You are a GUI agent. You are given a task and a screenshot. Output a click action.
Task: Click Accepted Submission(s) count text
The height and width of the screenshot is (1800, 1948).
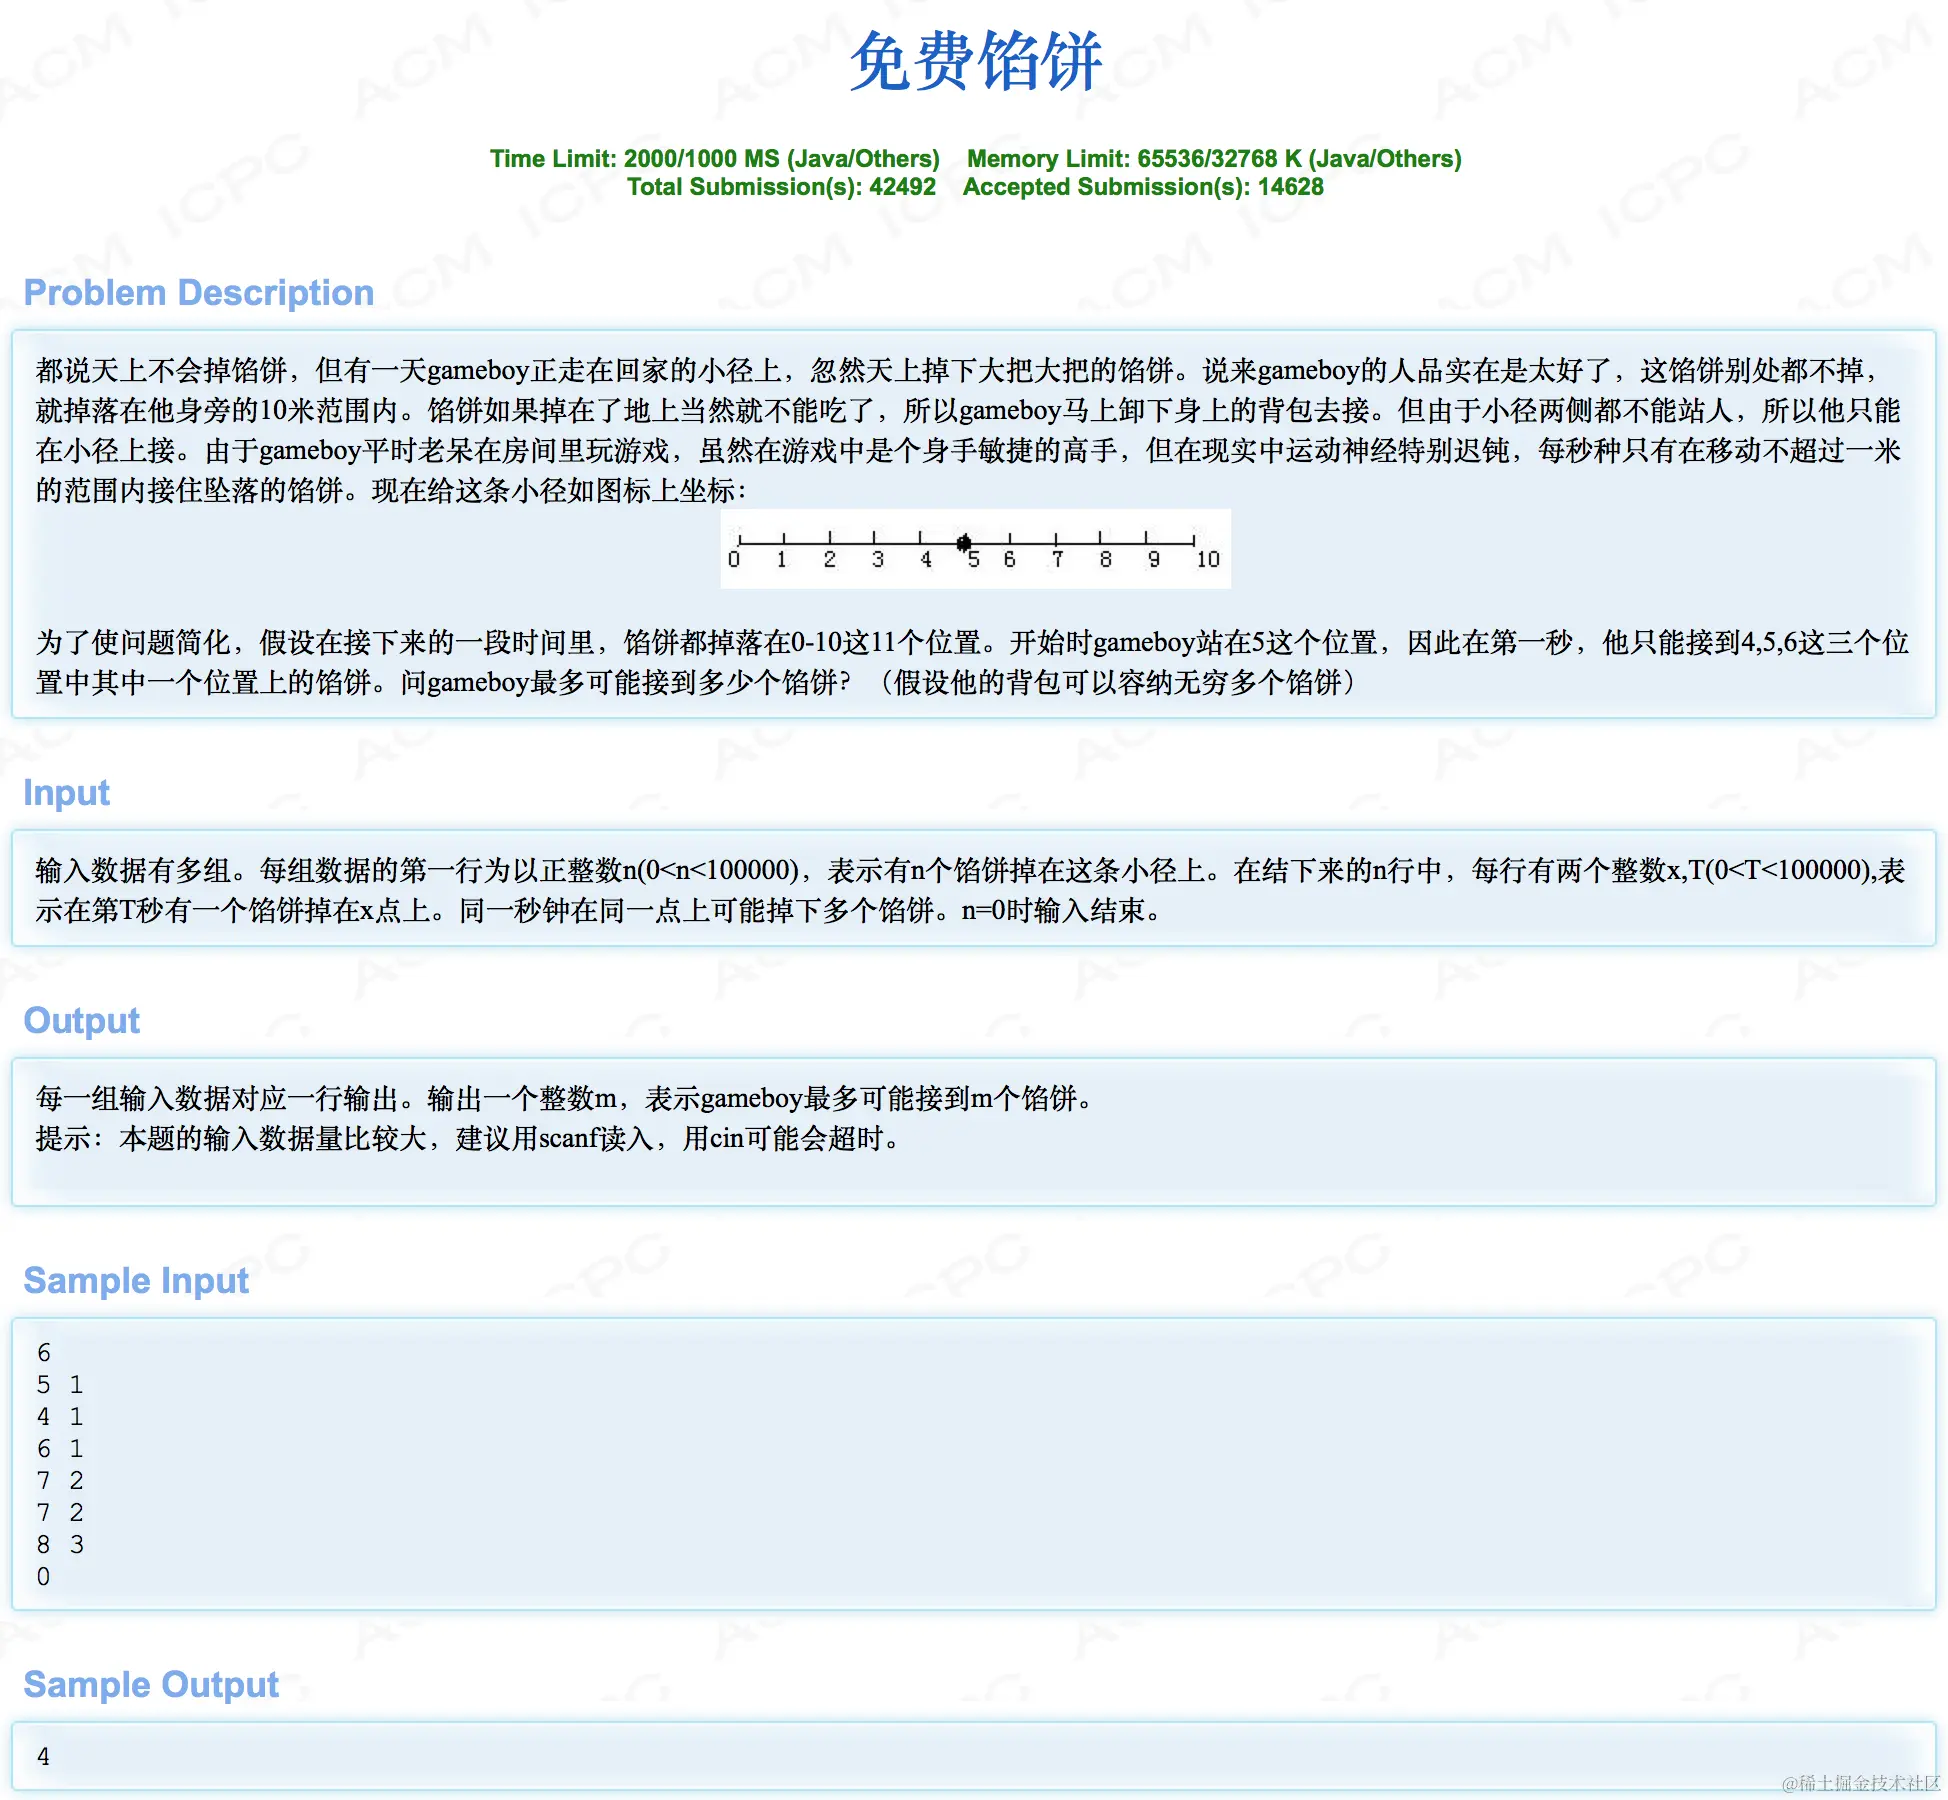1142,187
